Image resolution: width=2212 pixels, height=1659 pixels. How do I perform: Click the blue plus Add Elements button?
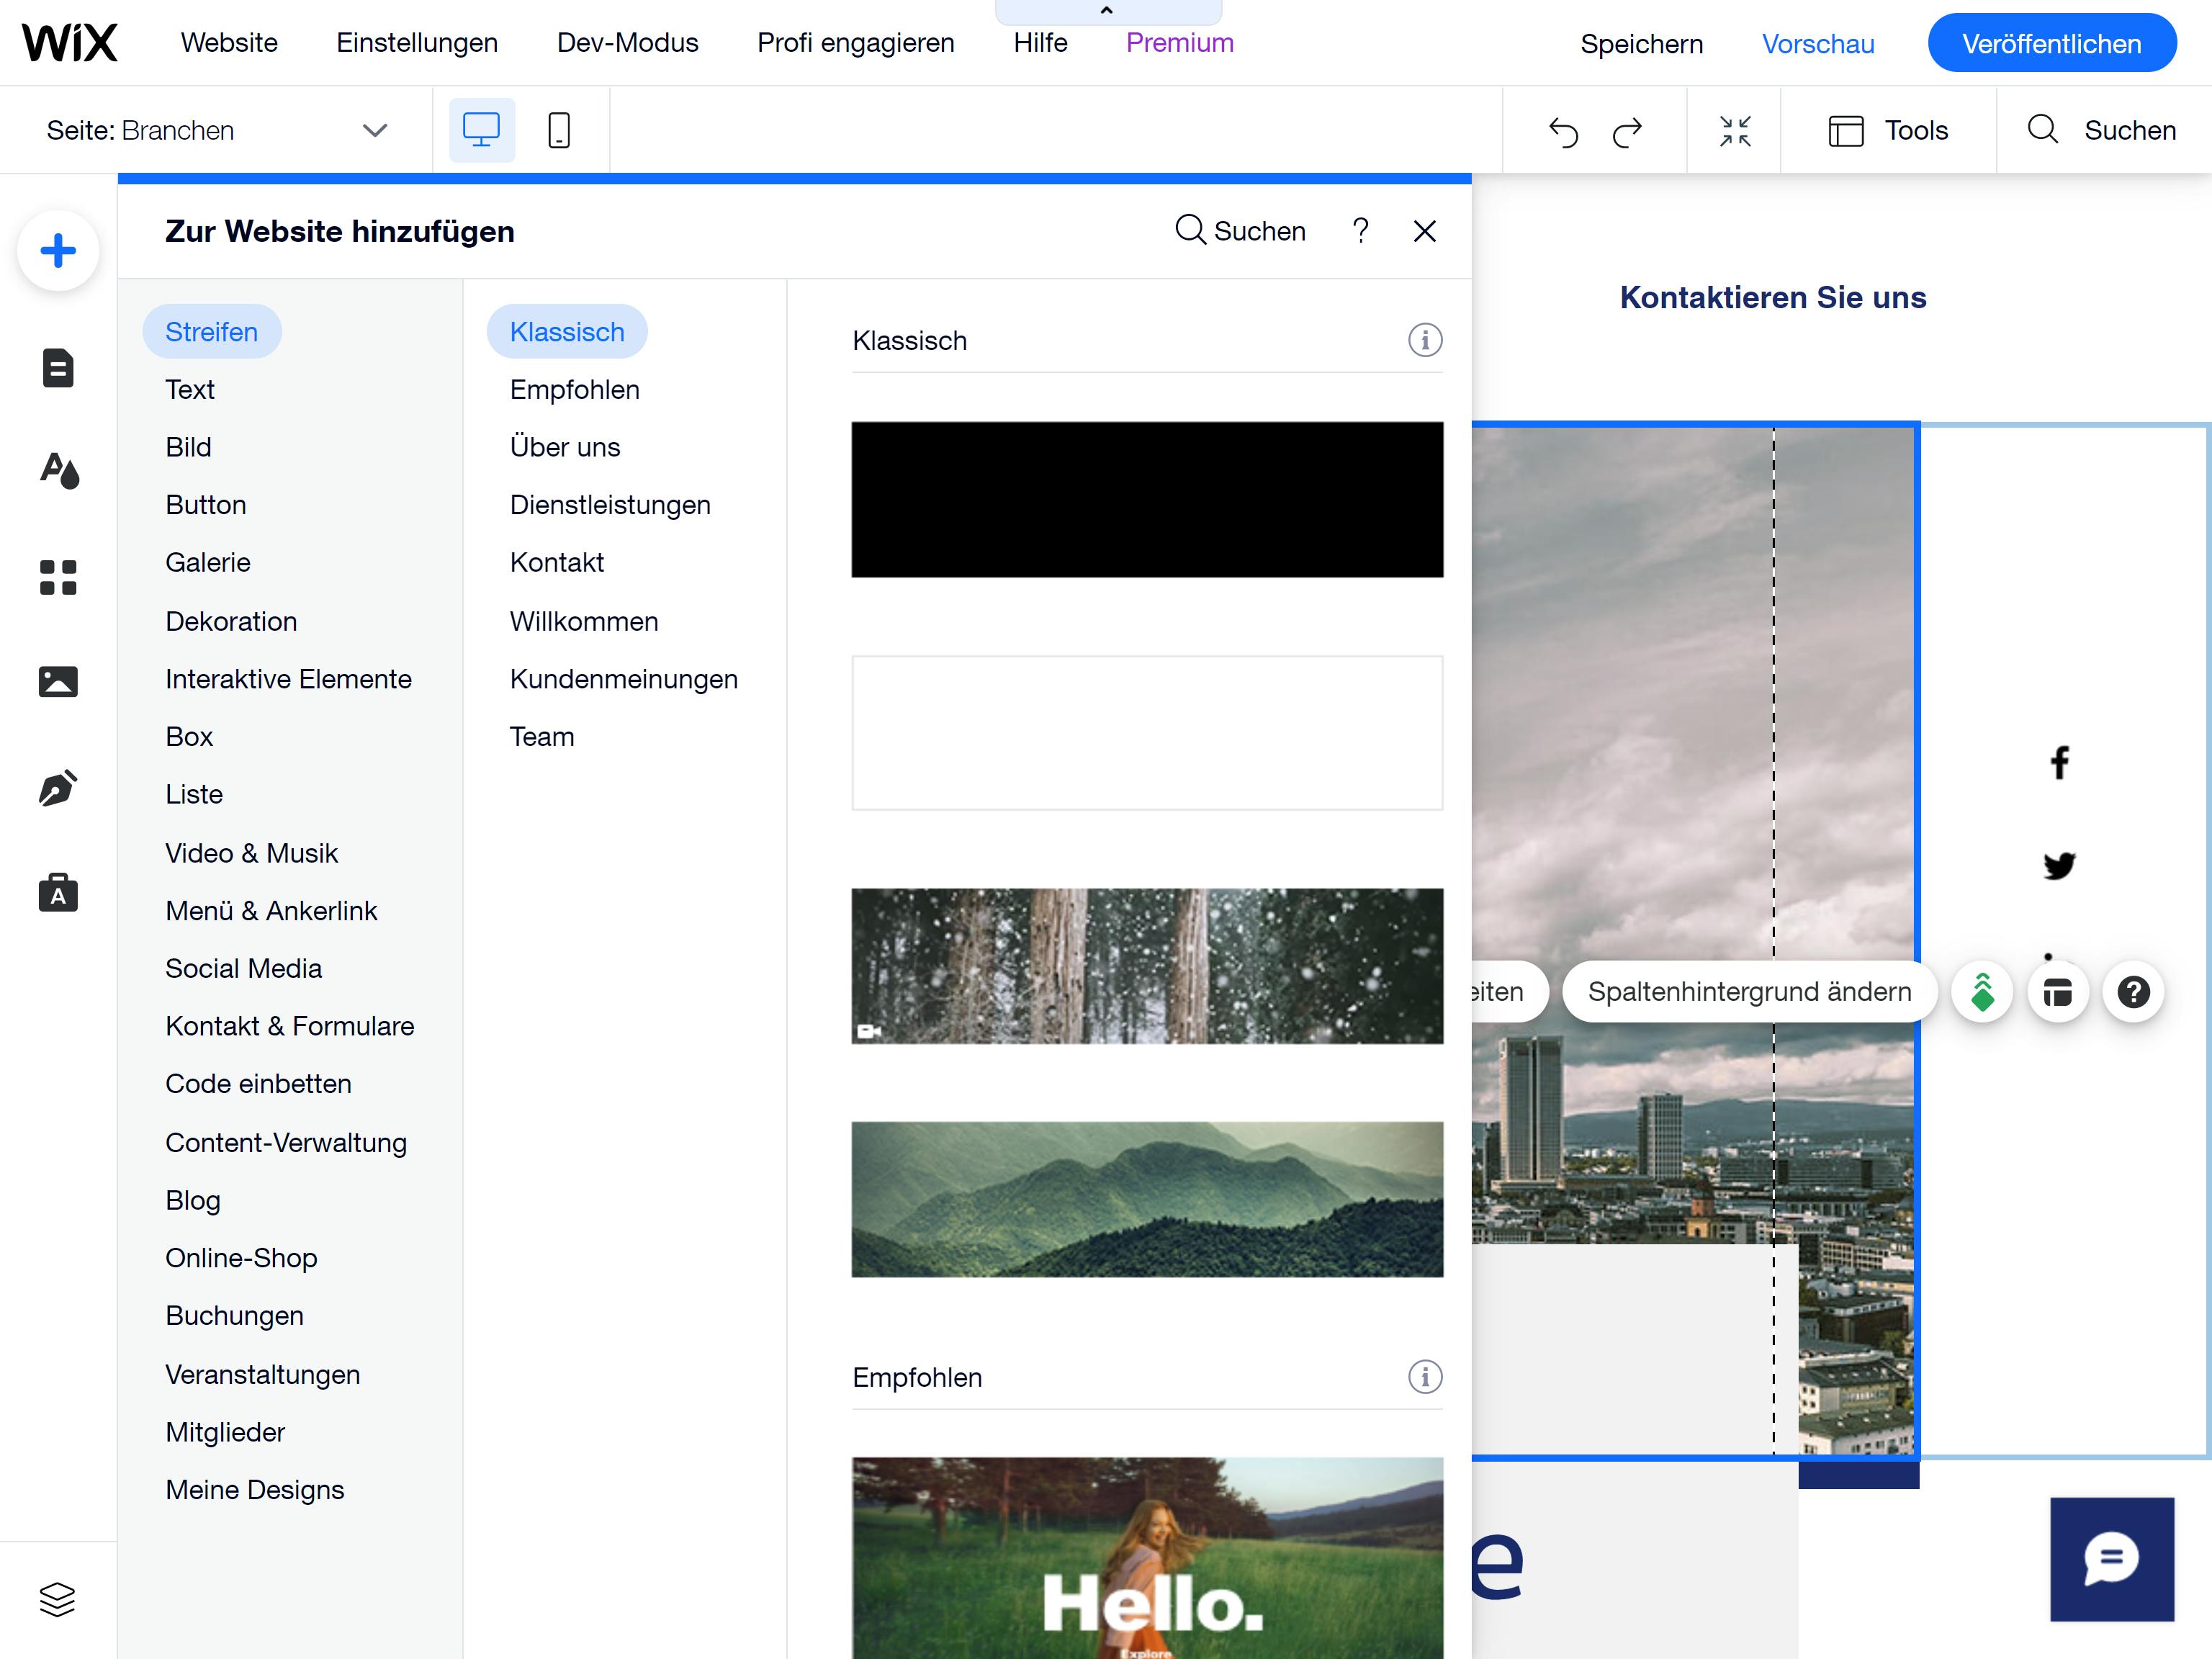[x=58, y=250]
